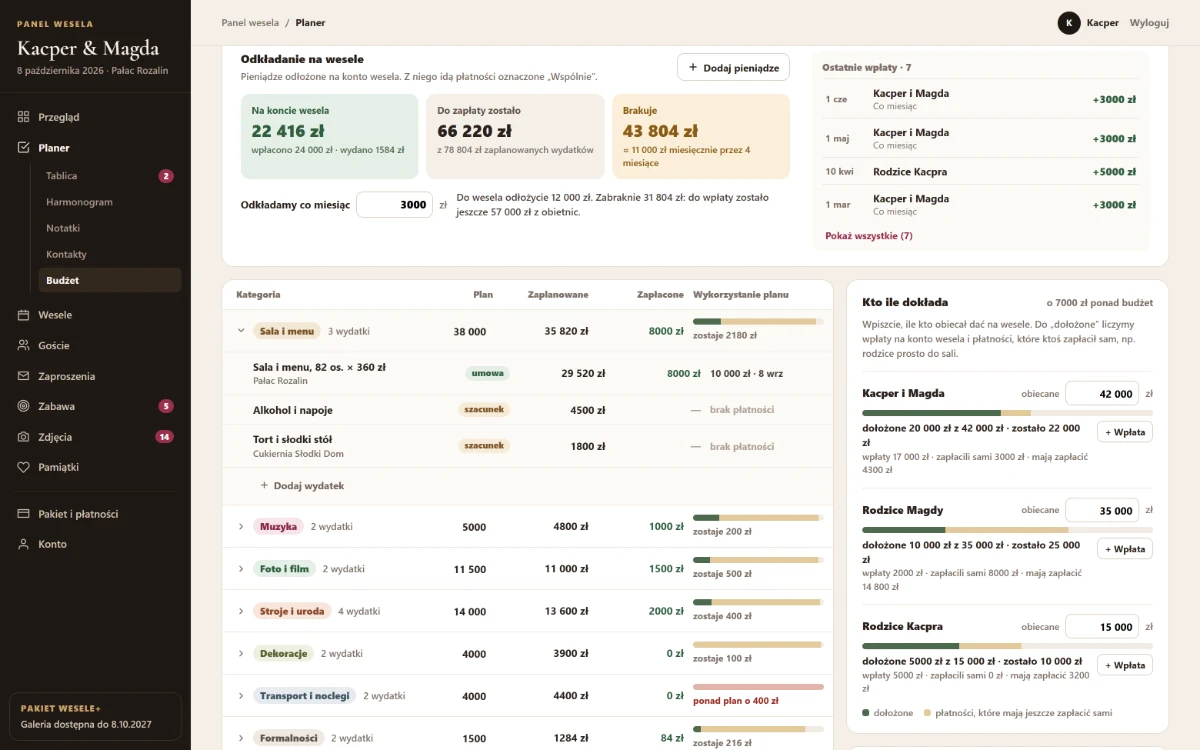Click Kacper i Magda obiecane amount field
The height and width of the screenshot is (750, 1200).
pos(1102,394)
